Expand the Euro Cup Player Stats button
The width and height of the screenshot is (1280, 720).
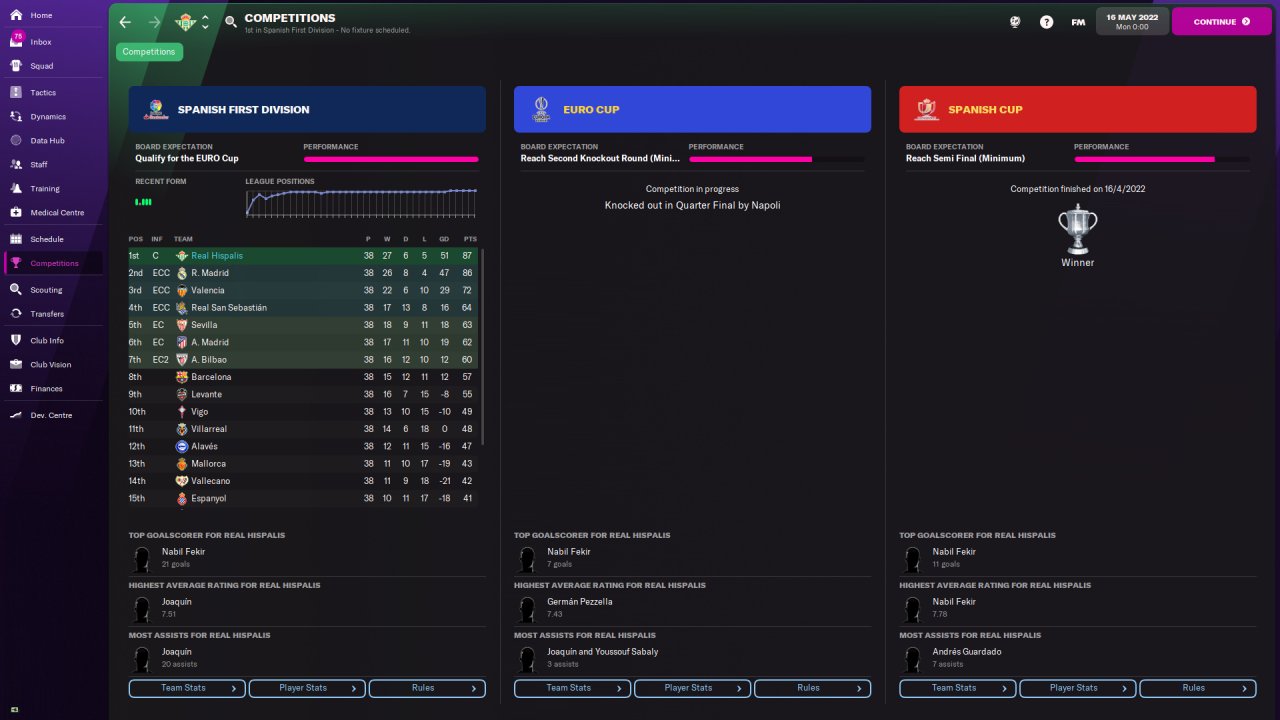pos(693,688)
